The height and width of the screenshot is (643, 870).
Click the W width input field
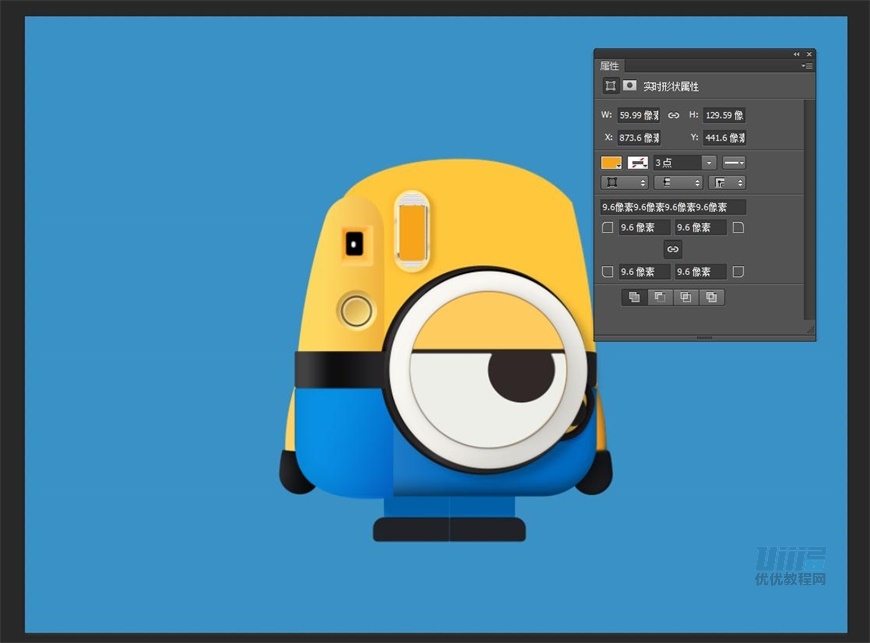coord(638,115)
